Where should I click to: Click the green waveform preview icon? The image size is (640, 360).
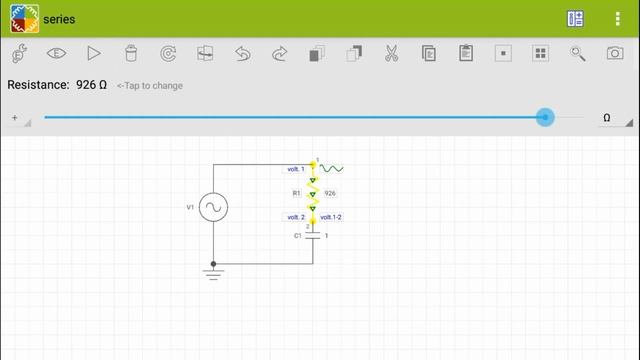[x=331, y=168]
